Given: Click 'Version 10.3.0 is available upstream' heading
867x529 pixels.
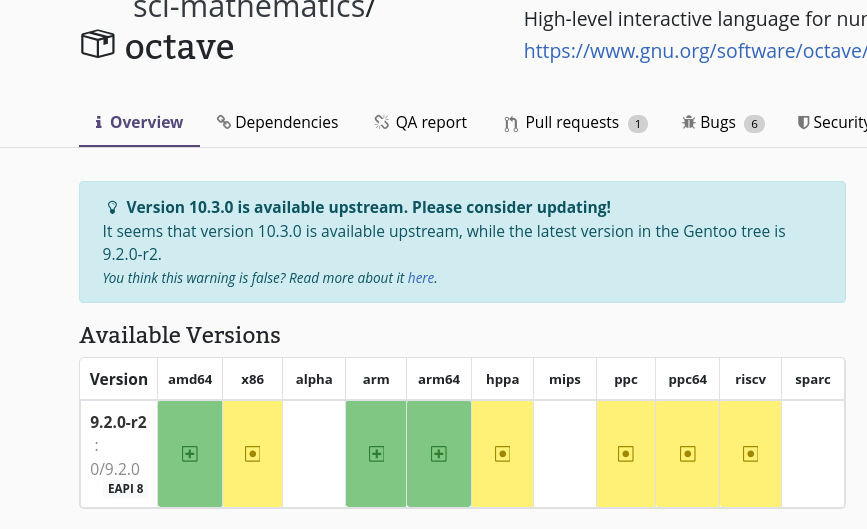Looking at the screenshot, I should pyautogui.click(x=369, y=207).
